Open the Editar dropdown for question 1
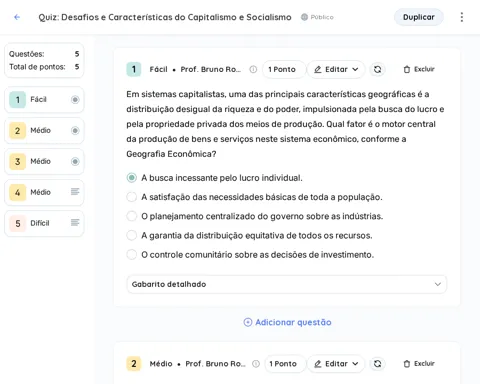The width and height of the screenshot is (480, 384). [336, 69]
